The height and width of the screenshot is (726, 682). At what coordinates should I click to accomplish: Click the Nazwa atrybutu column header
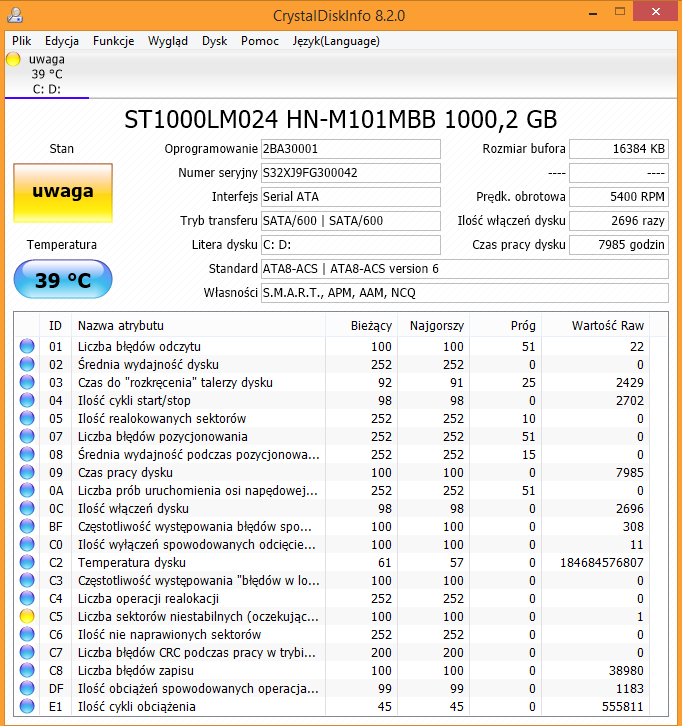[x=199, y=325]
